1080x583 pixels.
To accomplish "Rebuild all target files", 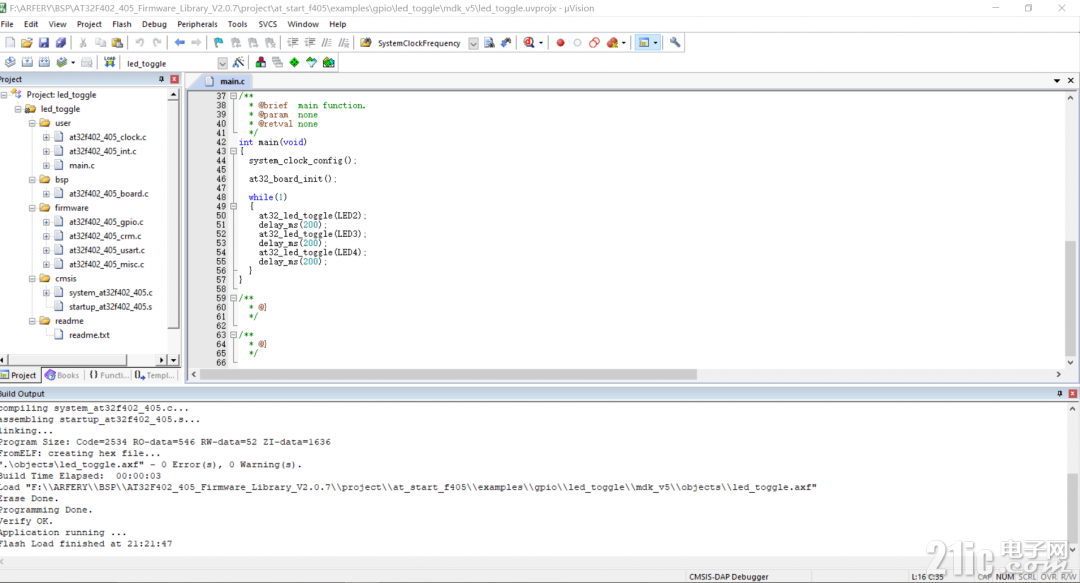I will coord(44,63).
